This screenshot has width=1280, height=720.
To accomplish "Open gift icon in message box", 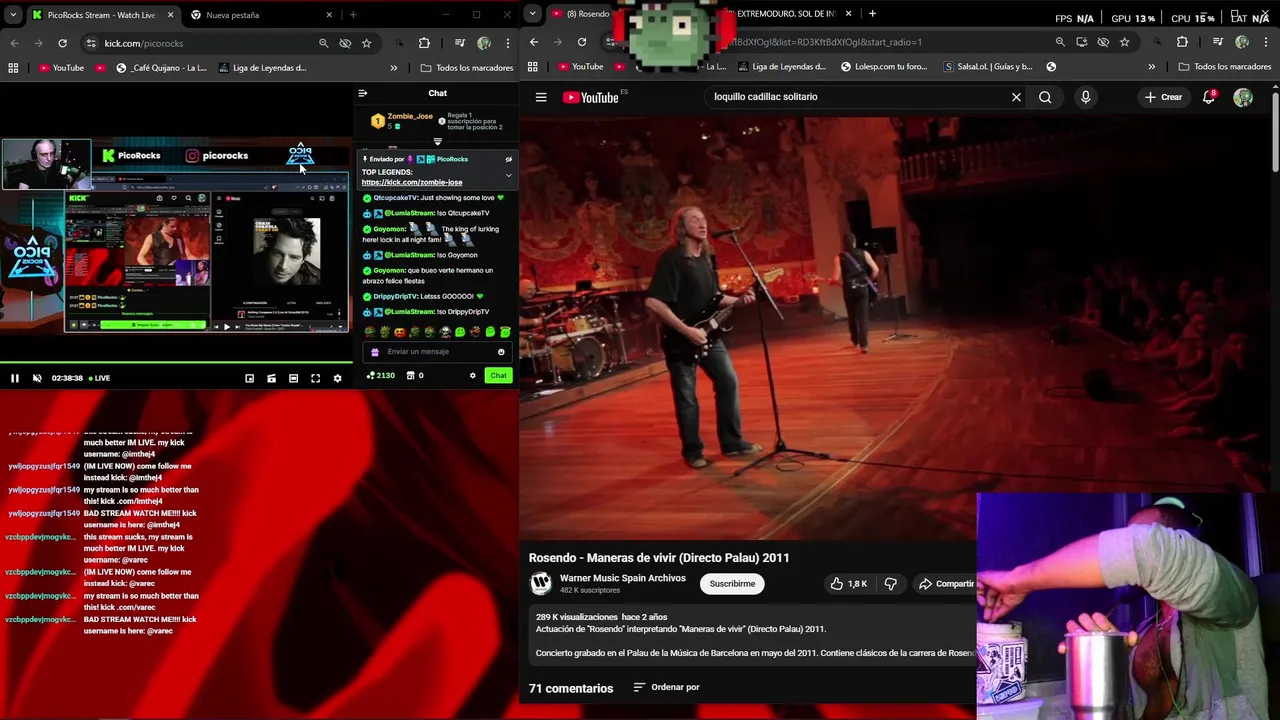I will (375, 352).
